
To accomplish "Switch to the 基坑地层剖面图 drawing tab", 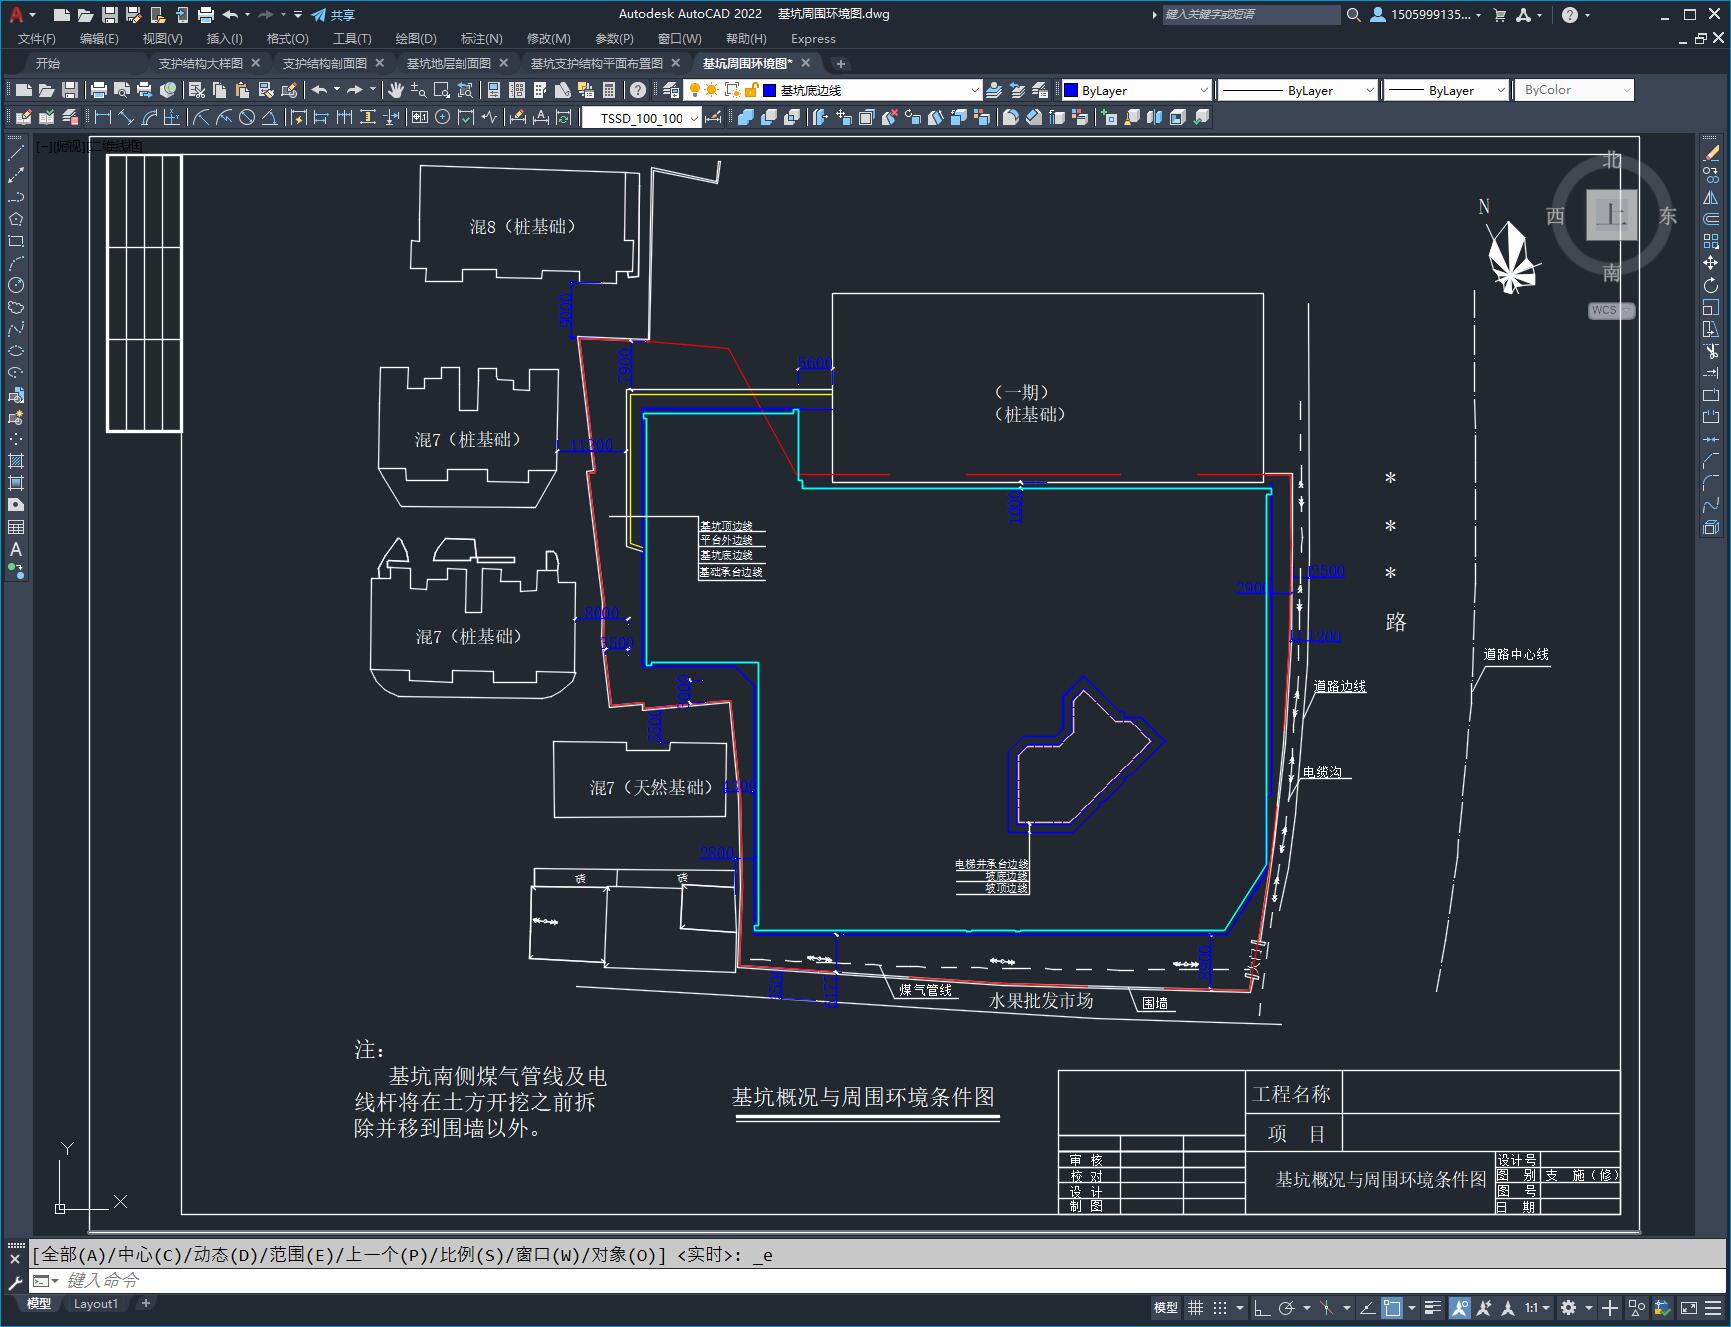I will click(448, 63).
